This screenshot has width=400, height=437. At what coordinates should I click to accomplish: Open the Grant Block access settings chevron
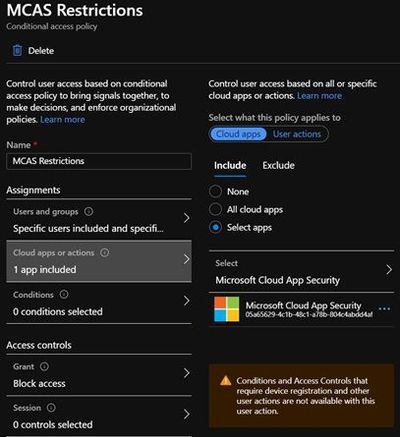(x=187, y=373)
